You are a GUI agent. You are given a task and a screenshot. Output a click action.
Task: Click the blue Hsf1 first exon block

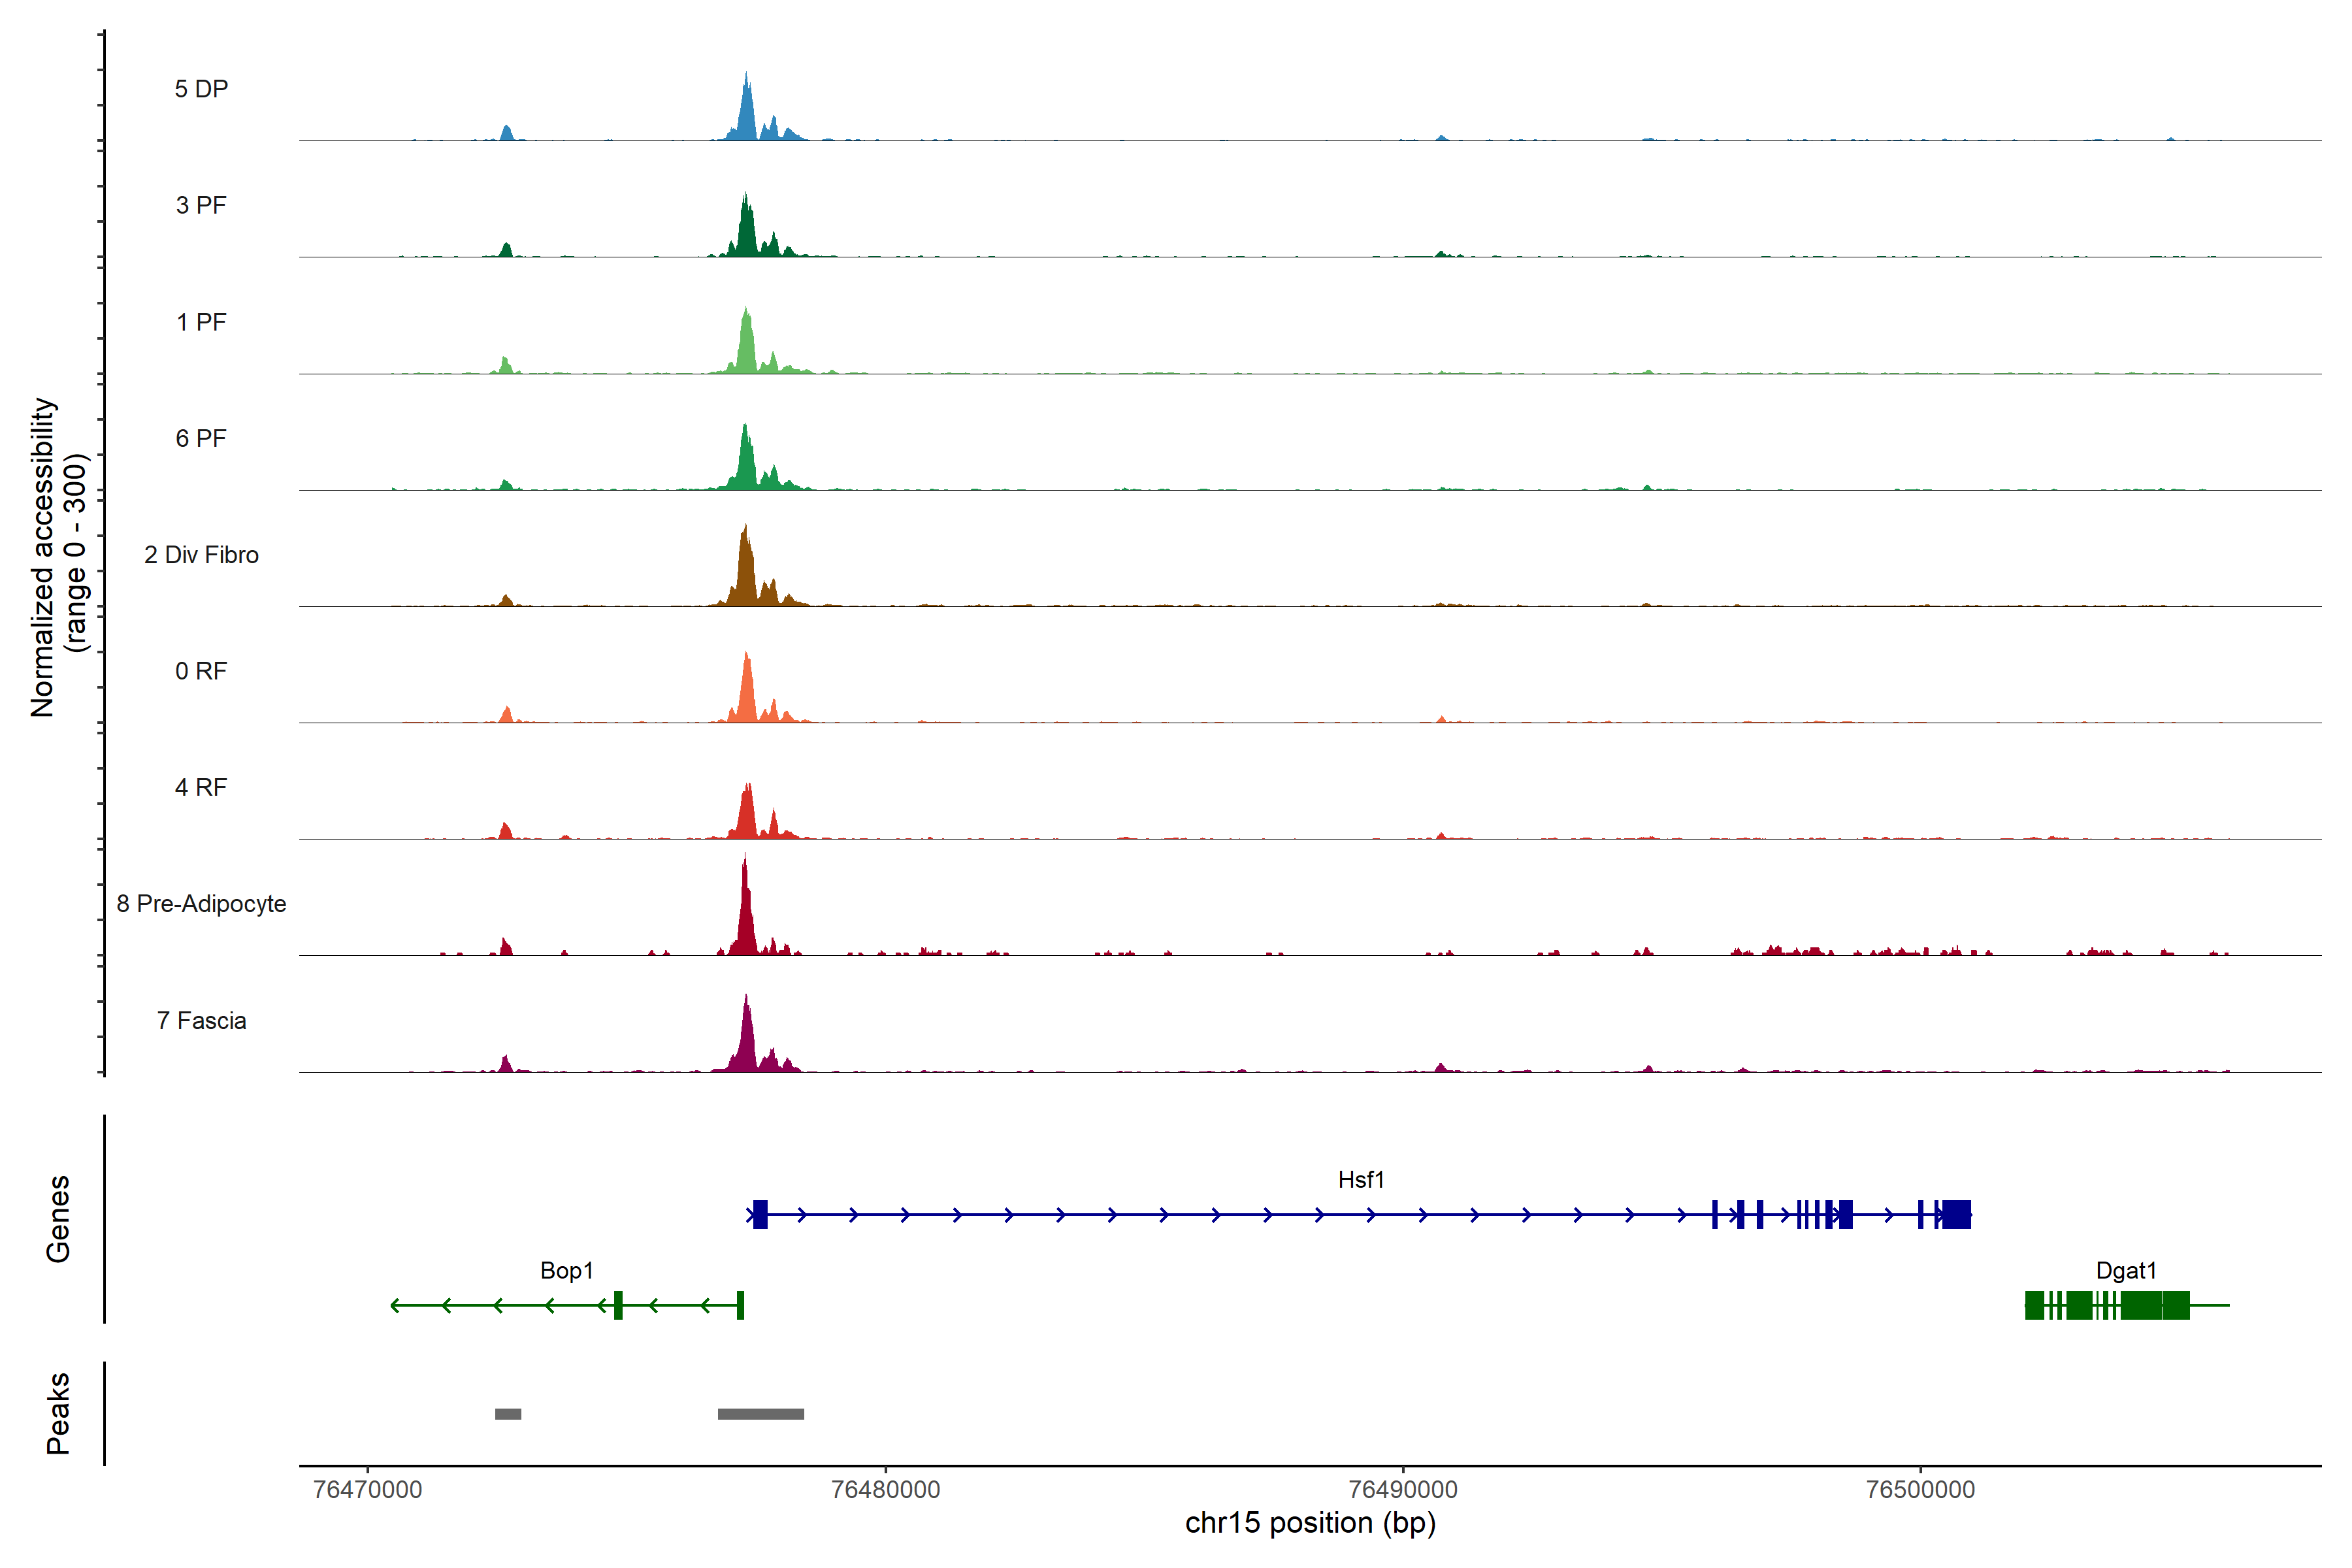[x=760, y=1214]
